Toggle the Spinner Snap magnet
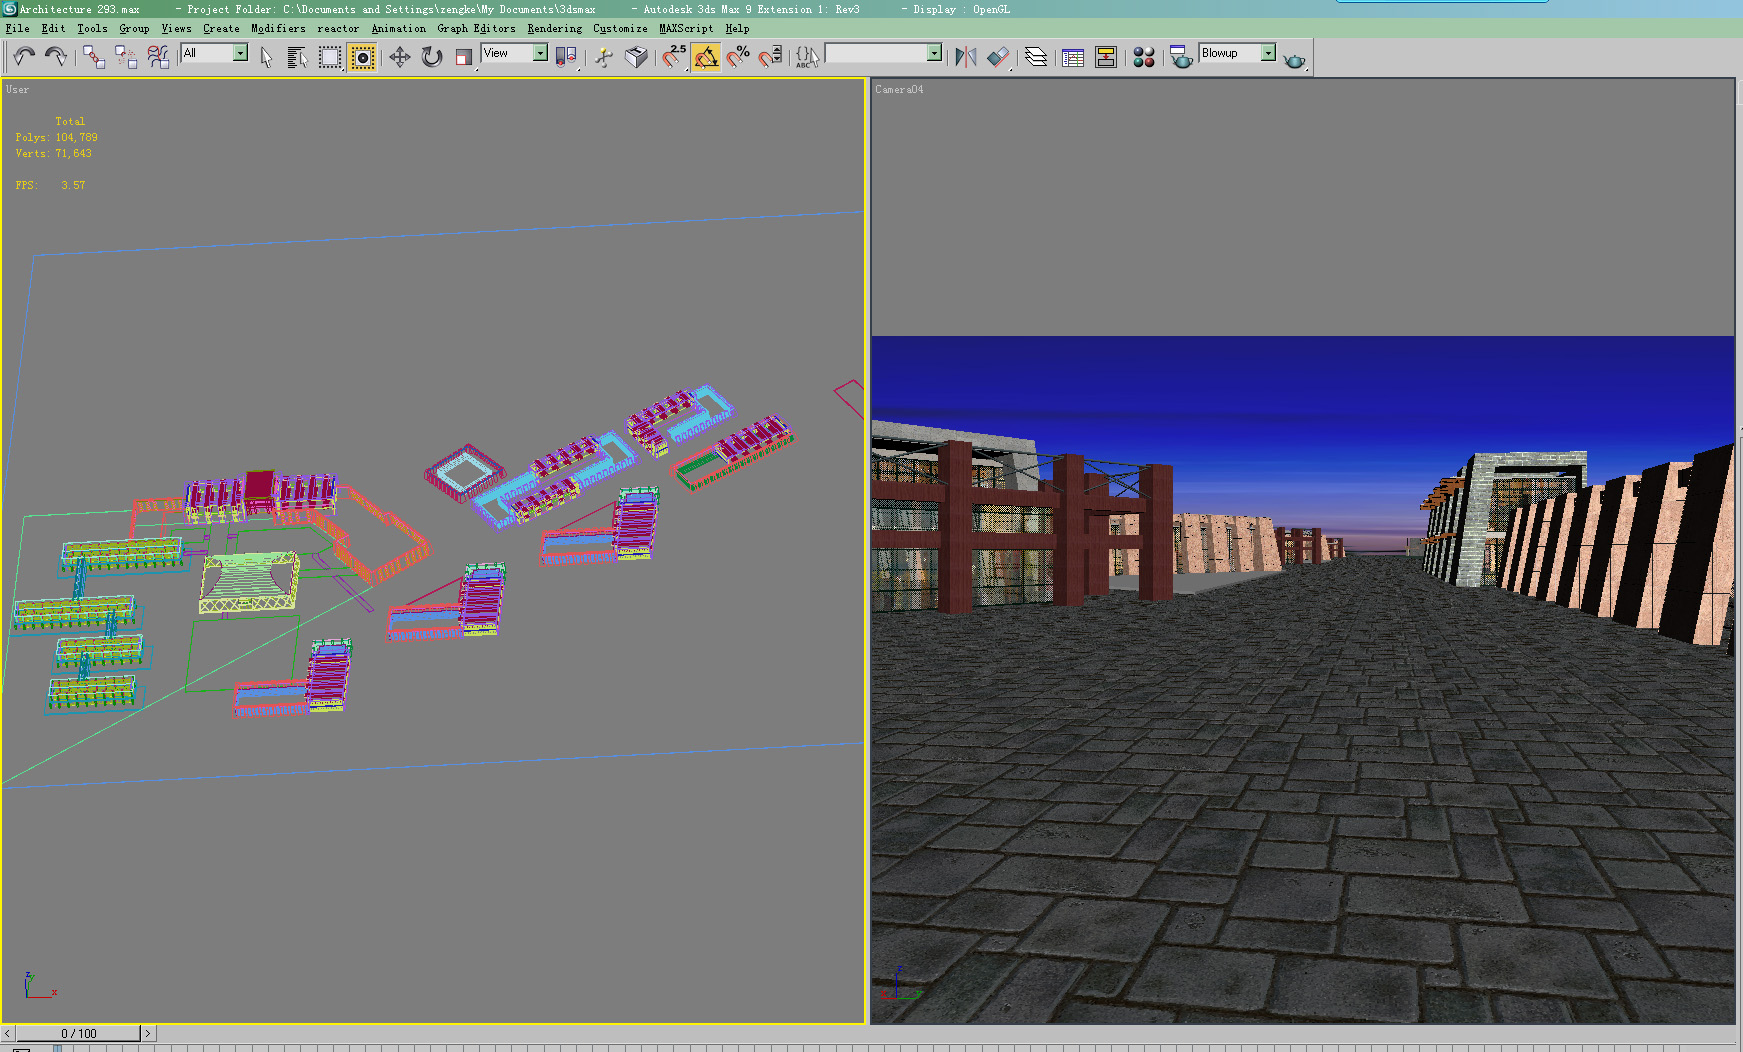Image resolution: width=1743 pixels, height=1052 pixels. coord(770,57)
